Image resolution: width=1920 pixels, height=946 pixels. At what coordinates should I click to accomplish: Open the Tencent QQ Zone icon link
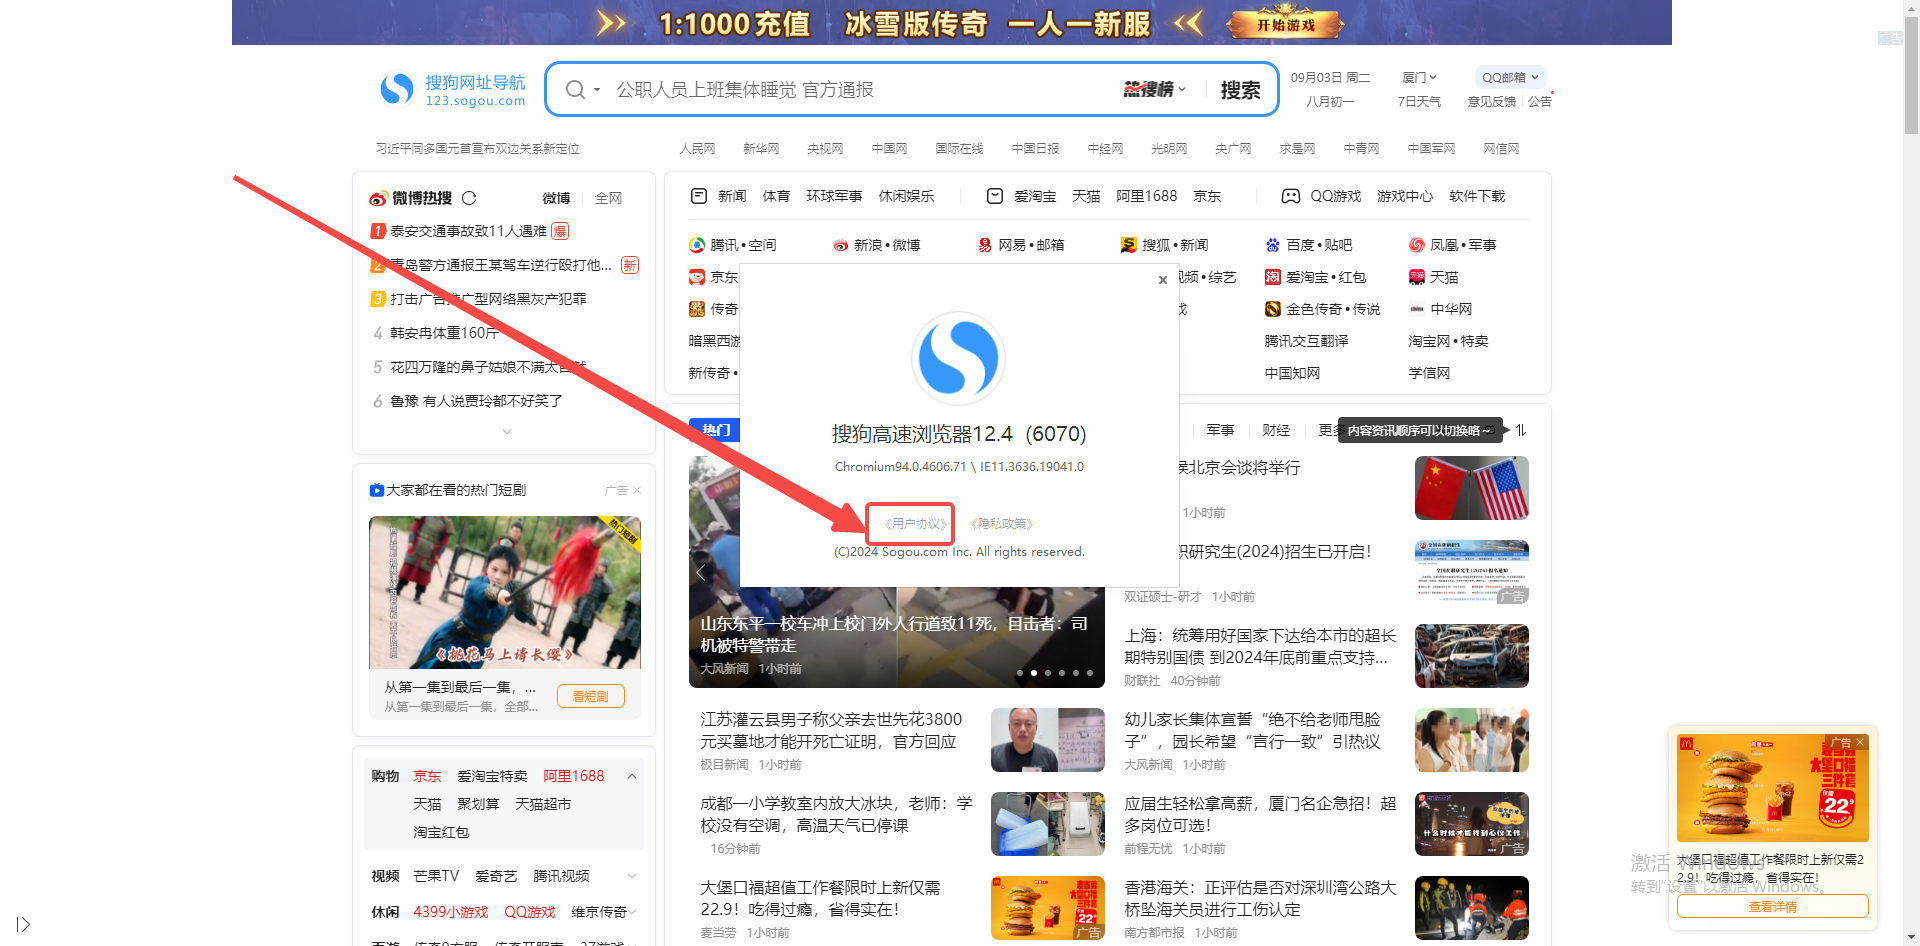pos(697,245)
